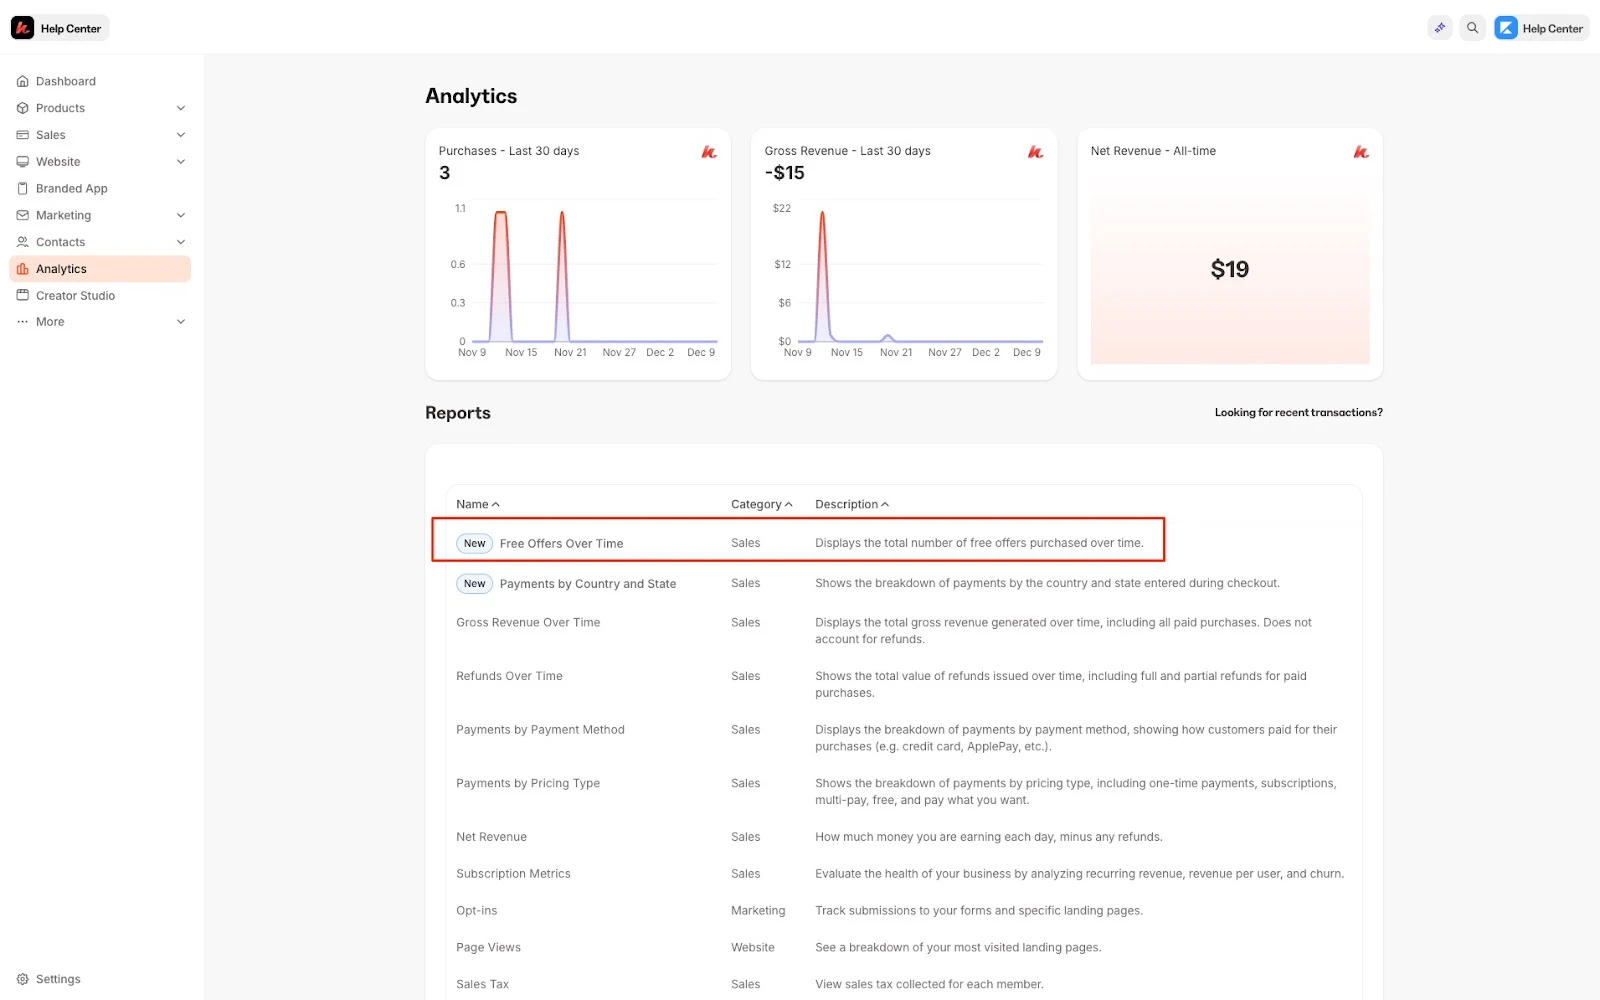Expand the Marketing menu chevron
This screenshot has height=1000, width=1600.
click(x=181, y=215)
